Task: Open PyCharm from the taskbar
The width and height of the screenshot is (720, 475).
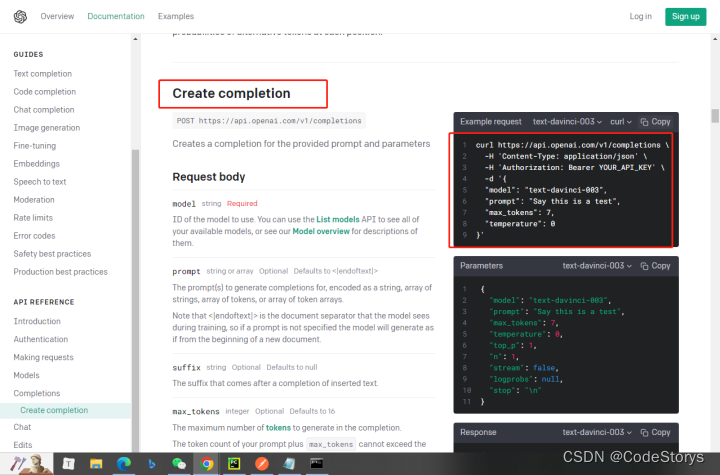Action: [234, 464]
